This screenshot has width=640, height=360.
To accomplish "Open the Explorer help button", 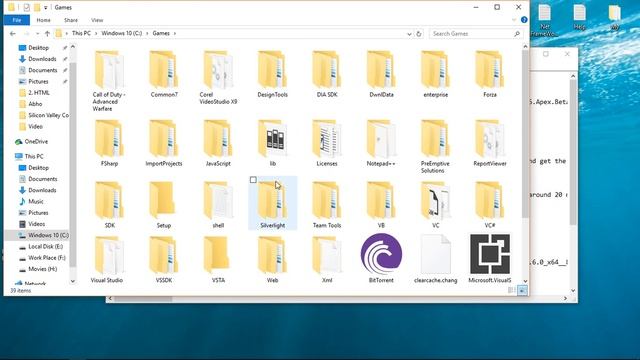I will click(524, 20).
